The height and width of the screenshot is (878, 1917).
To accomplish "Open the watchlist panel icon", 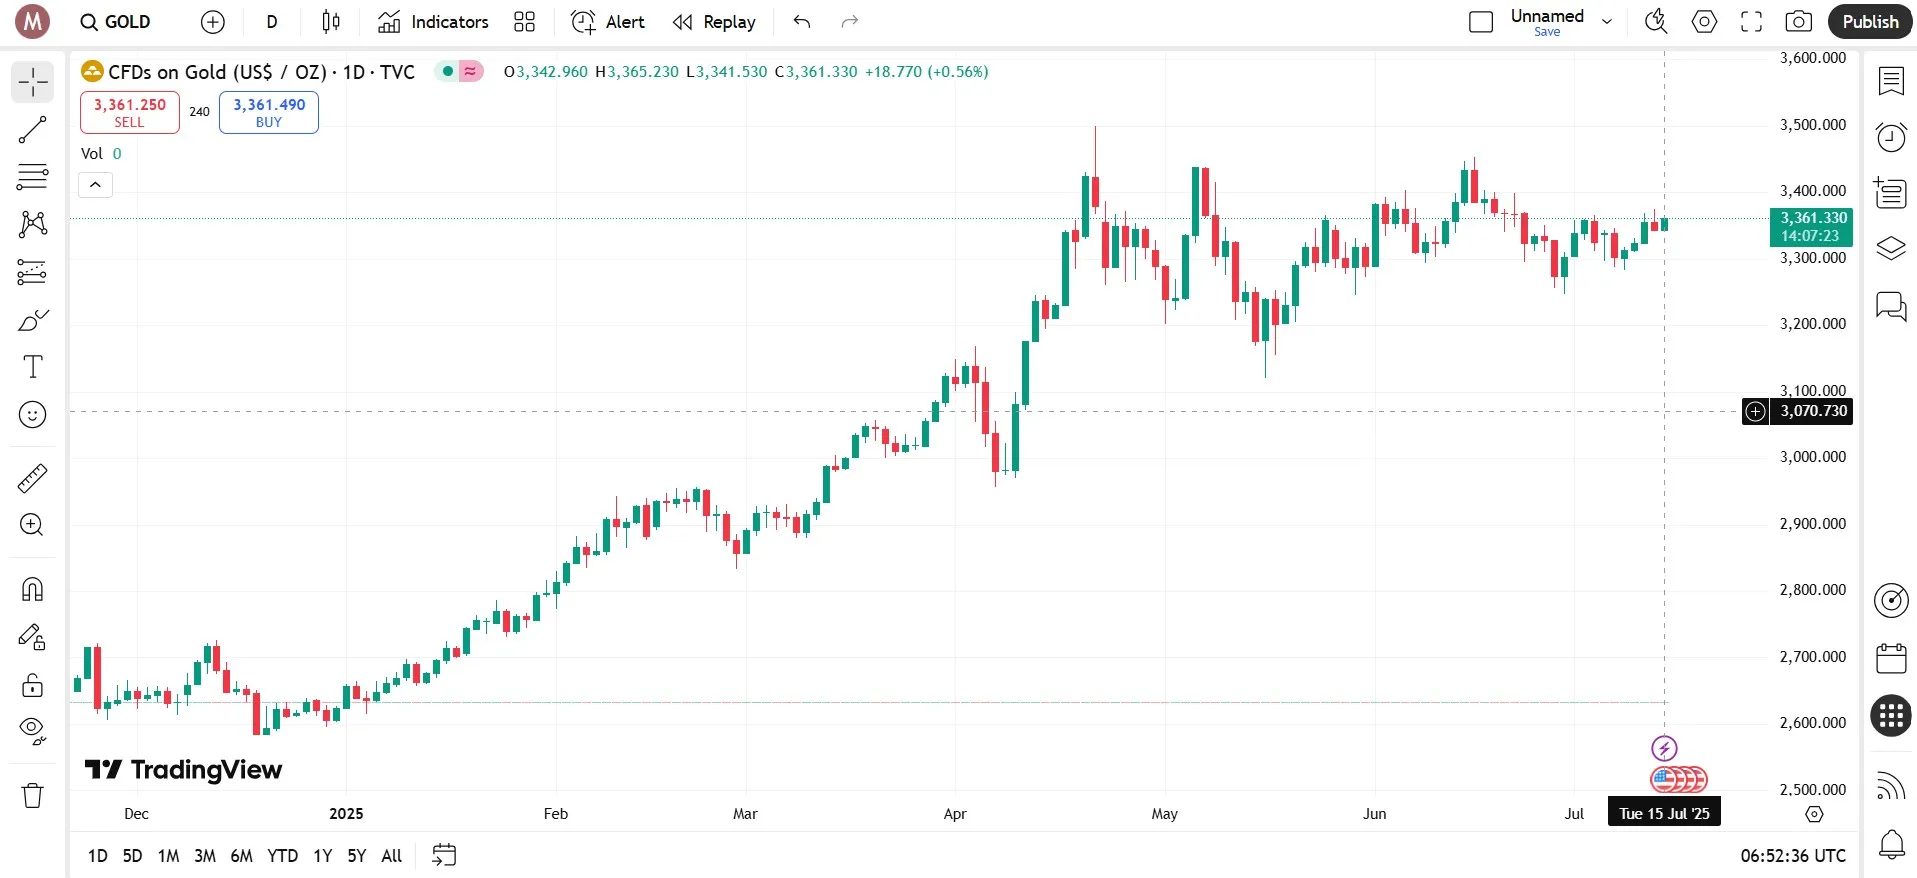I will (1890, 81).
